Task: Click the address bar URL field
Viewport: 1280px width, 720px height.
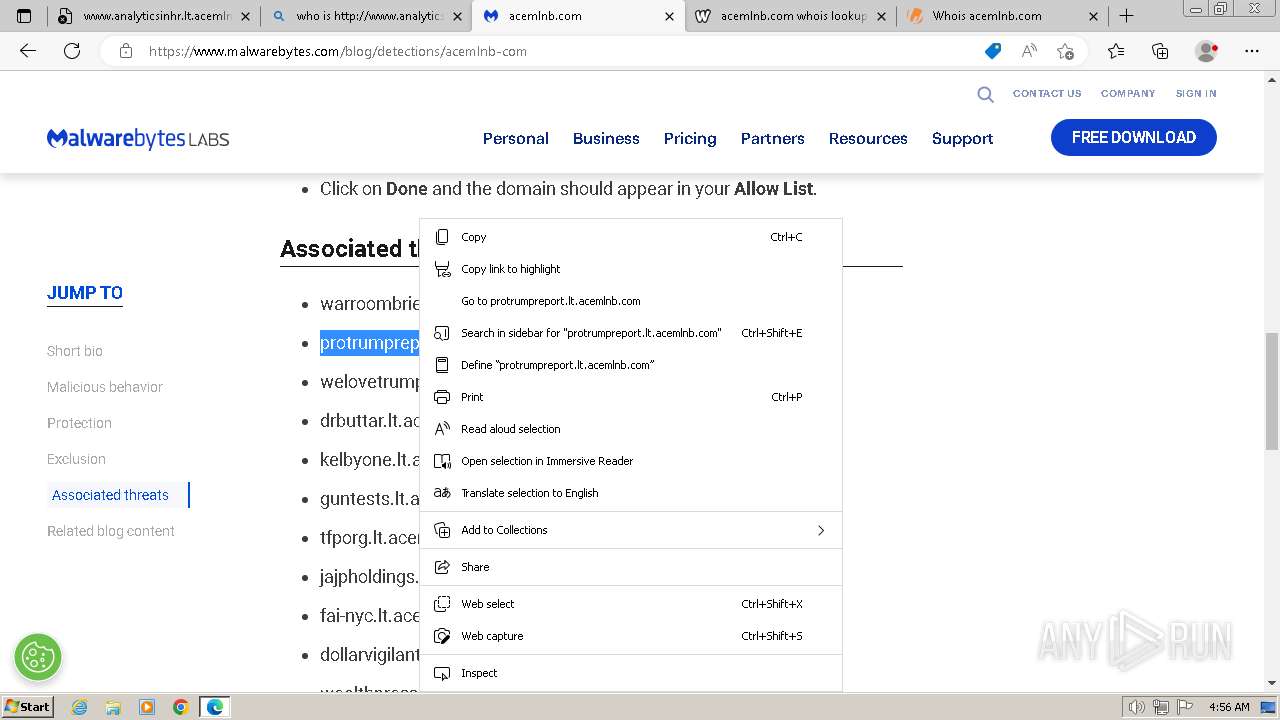Action: point(560,51)
